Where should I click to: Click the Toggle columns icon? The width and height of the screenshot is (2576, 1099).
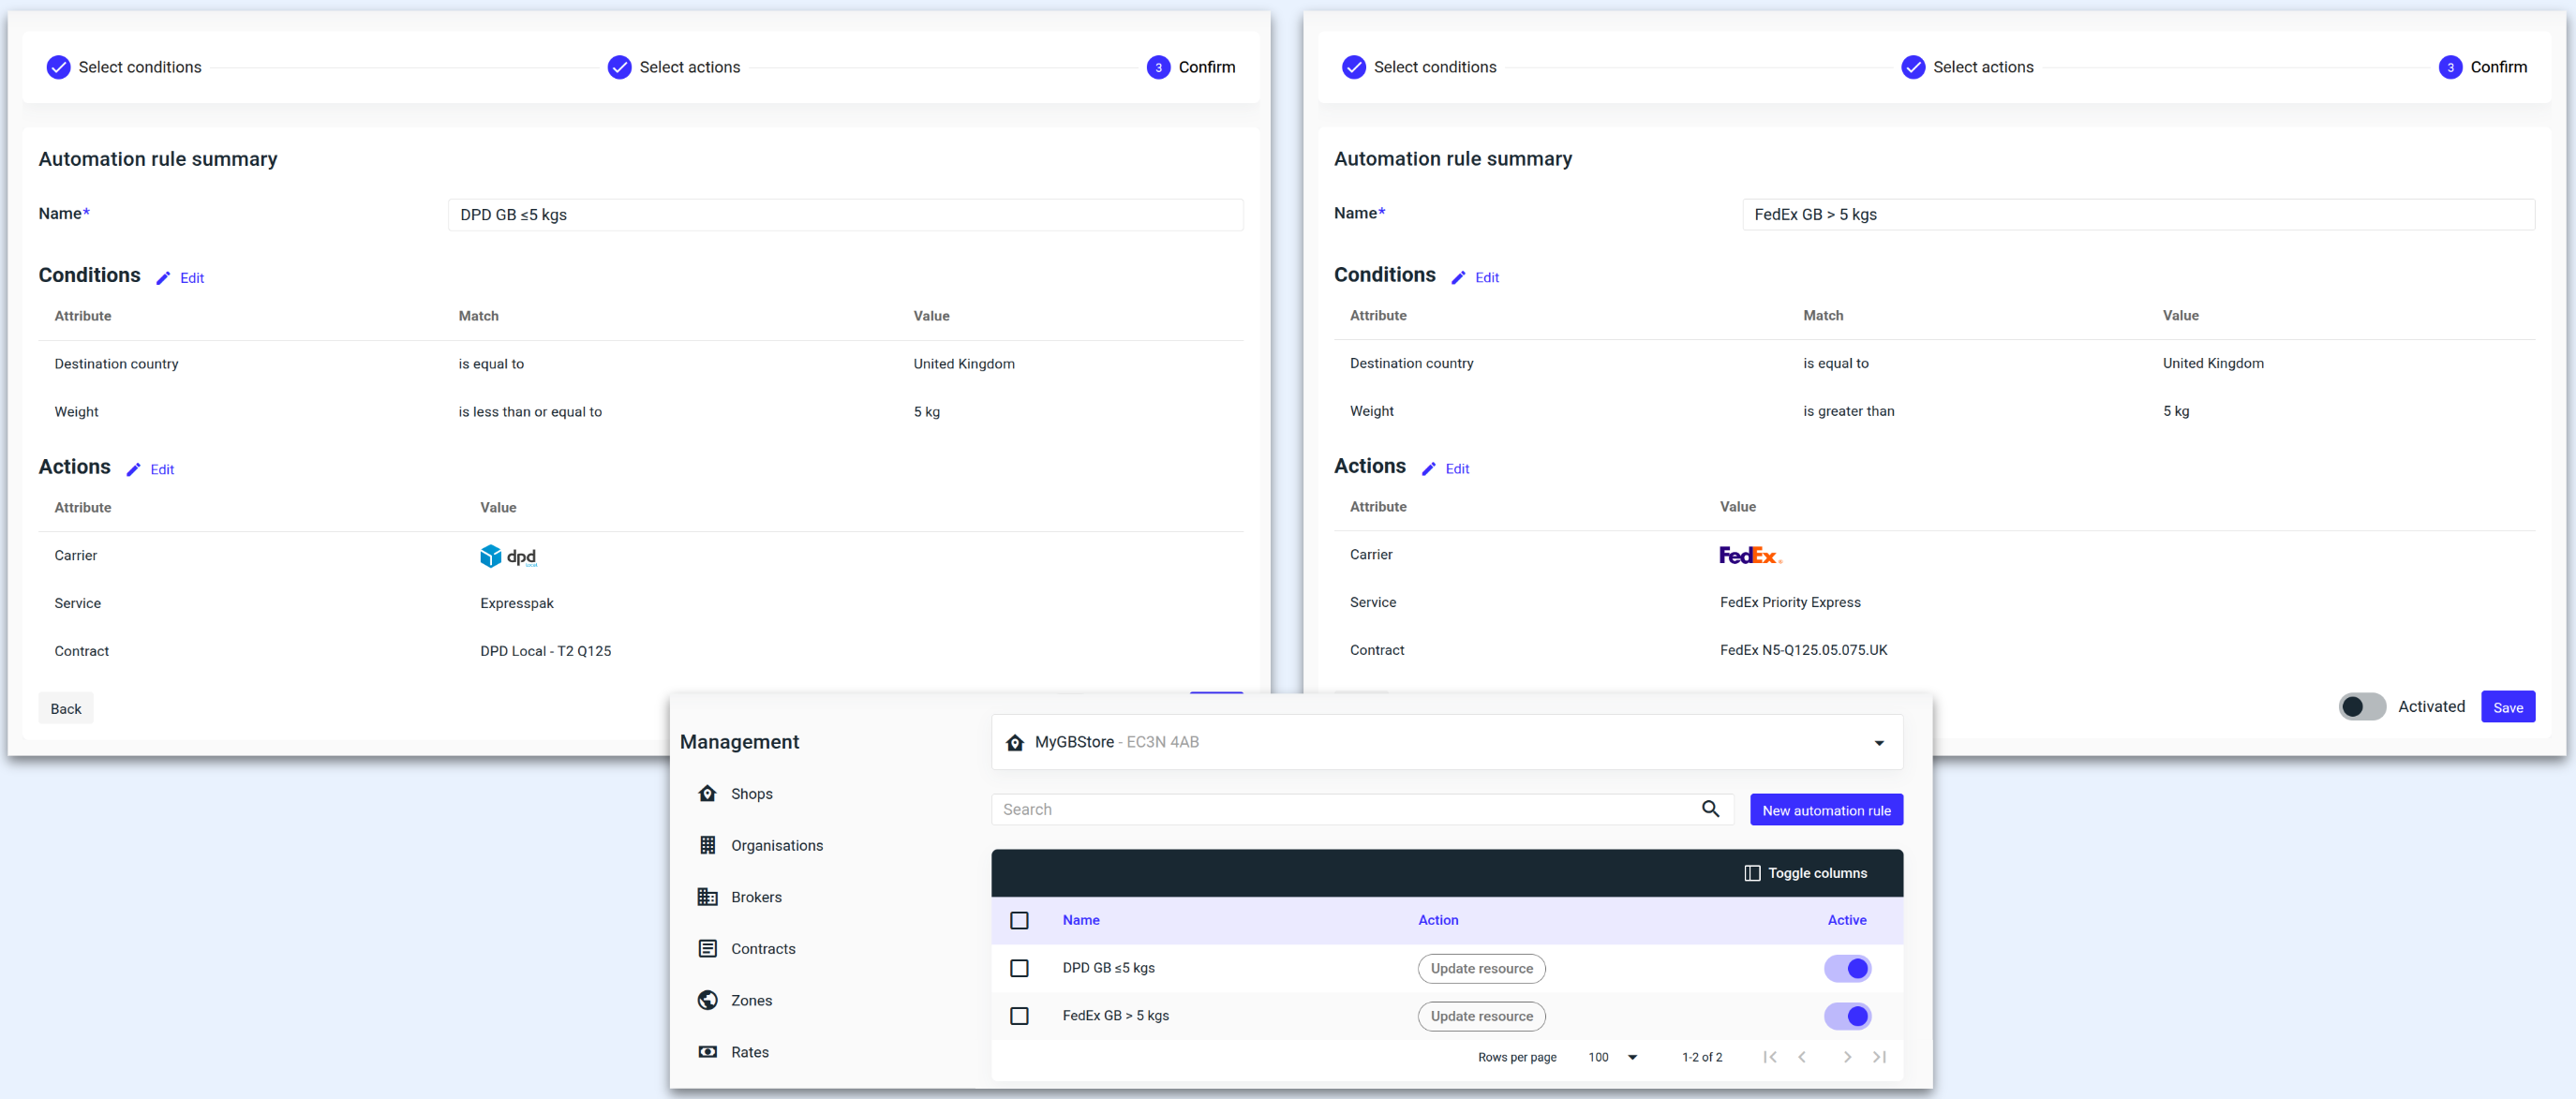pos(1752,873)
